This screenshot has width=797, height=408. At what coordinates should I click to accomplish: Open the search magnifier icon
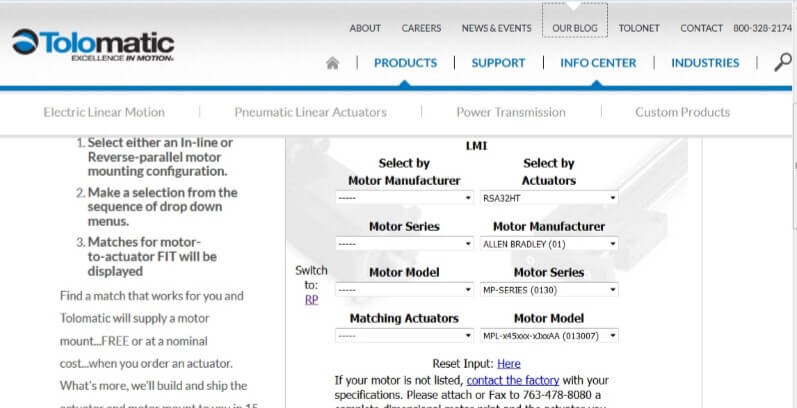(x=783, y=62)
